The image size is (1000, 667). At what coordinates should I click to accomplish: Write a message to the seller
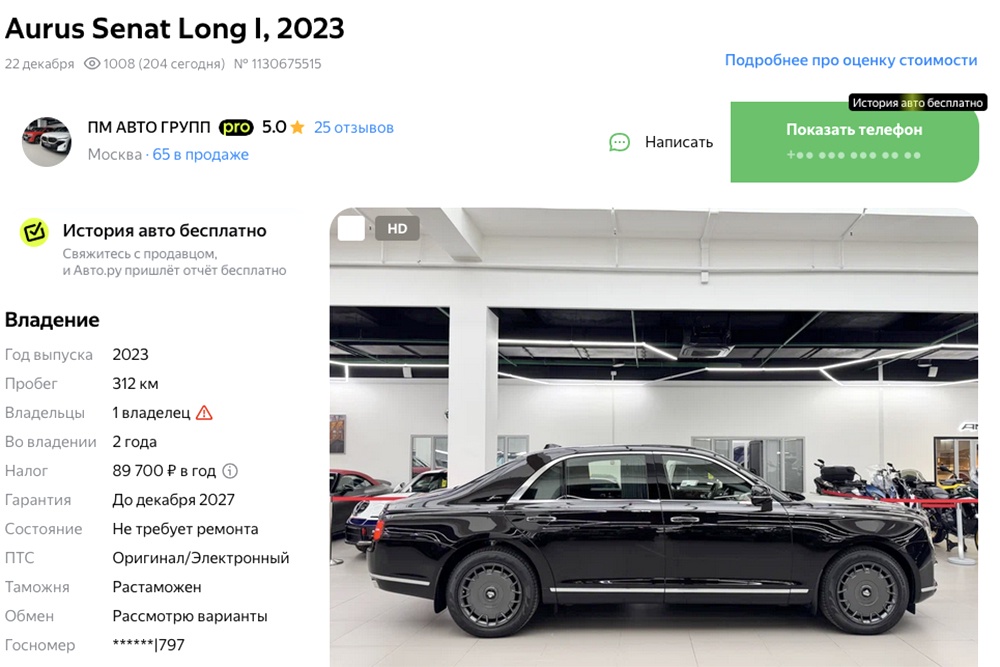click(661, 142)
